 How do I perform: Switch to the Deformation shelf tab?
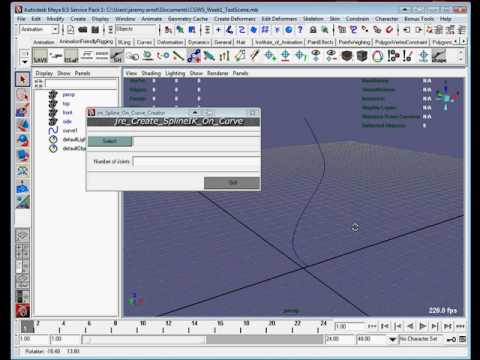pos(170,42)
